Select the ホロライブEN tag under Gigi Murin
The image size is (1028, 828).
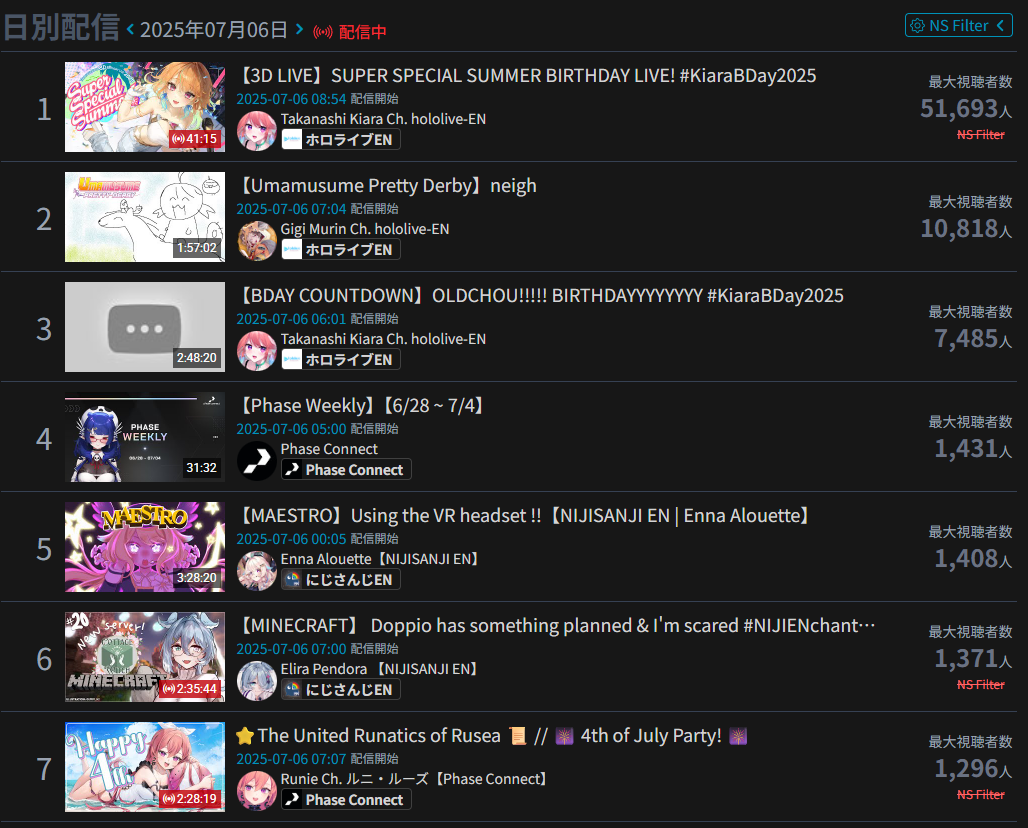tap(340, 250)
